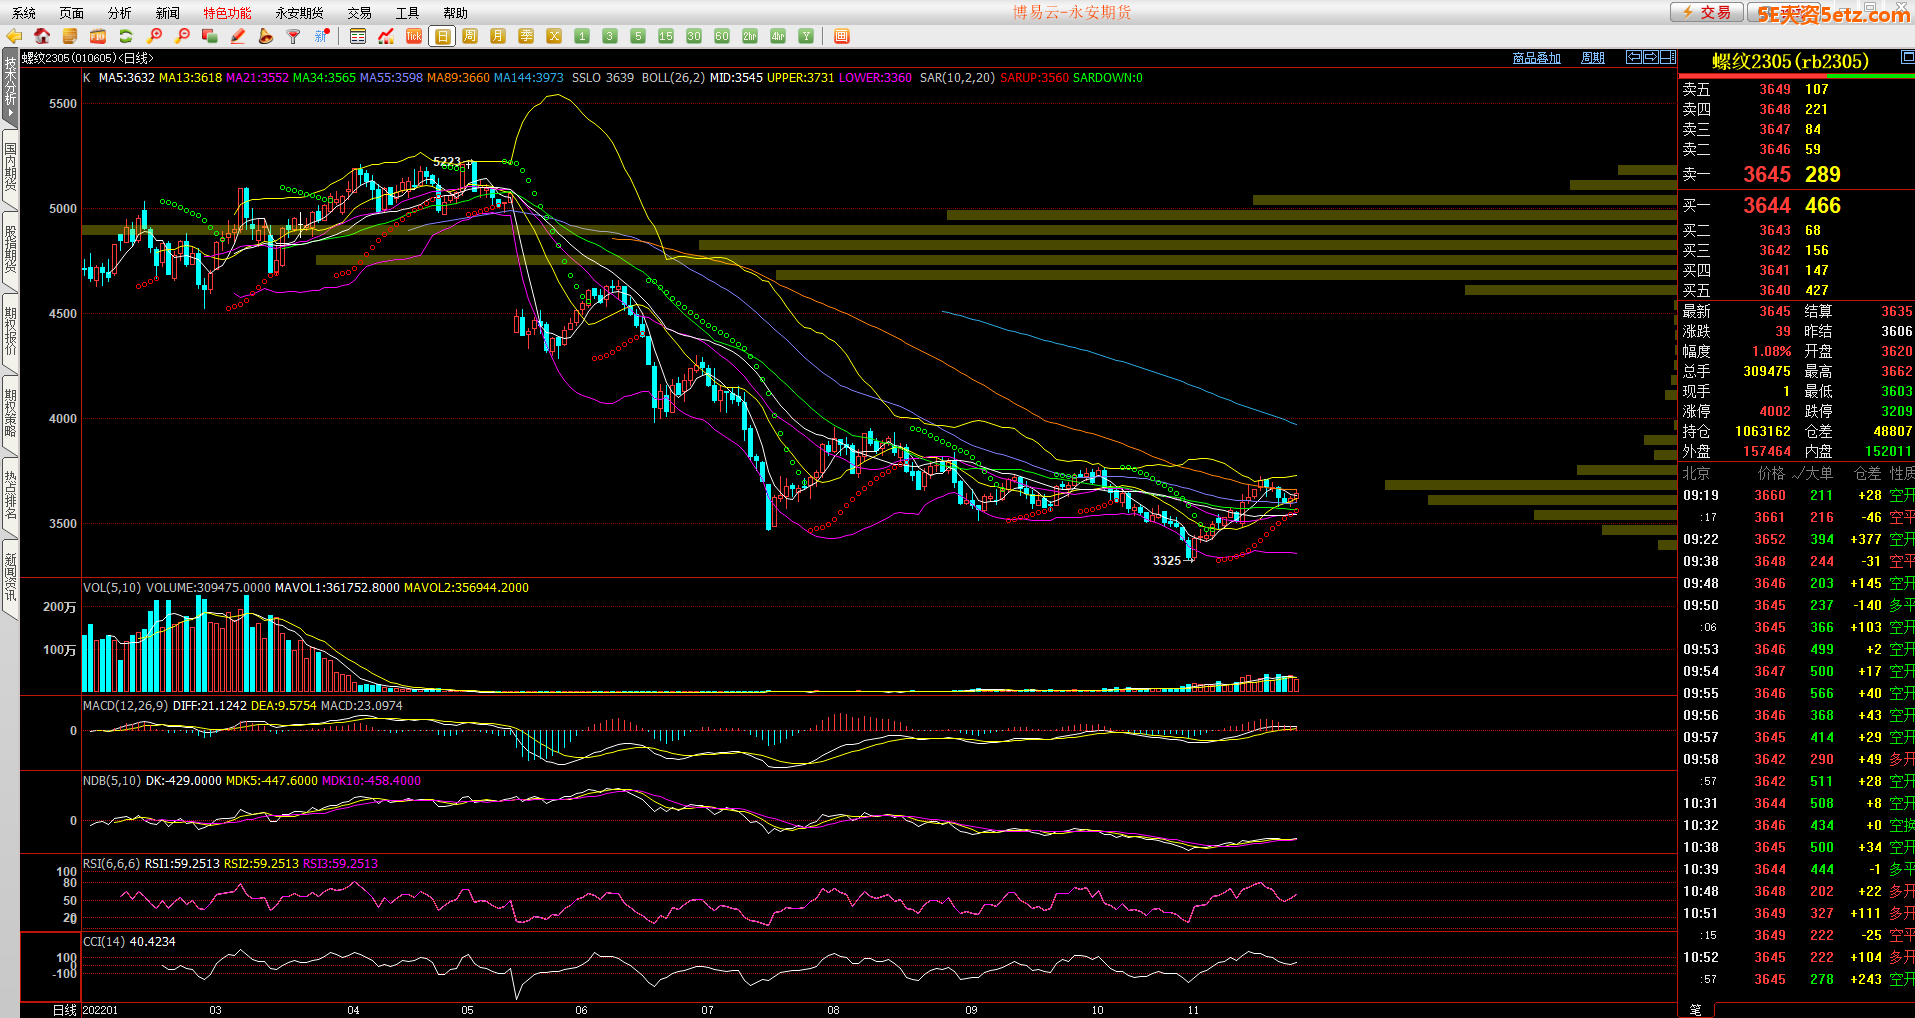This screenshot has width=1915, height=1018.
Task: Select daily 日 period
Action: point(442,36)
